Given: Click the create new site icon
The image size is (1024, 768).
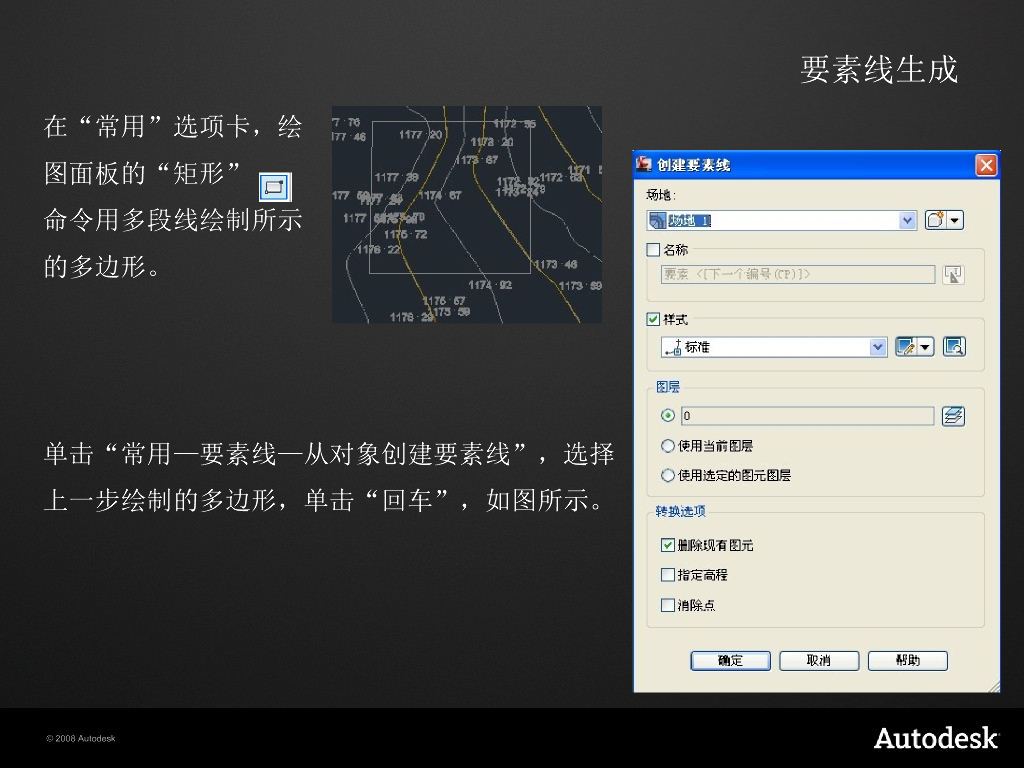Looking at the screenshot, I should tap(936, 221).
